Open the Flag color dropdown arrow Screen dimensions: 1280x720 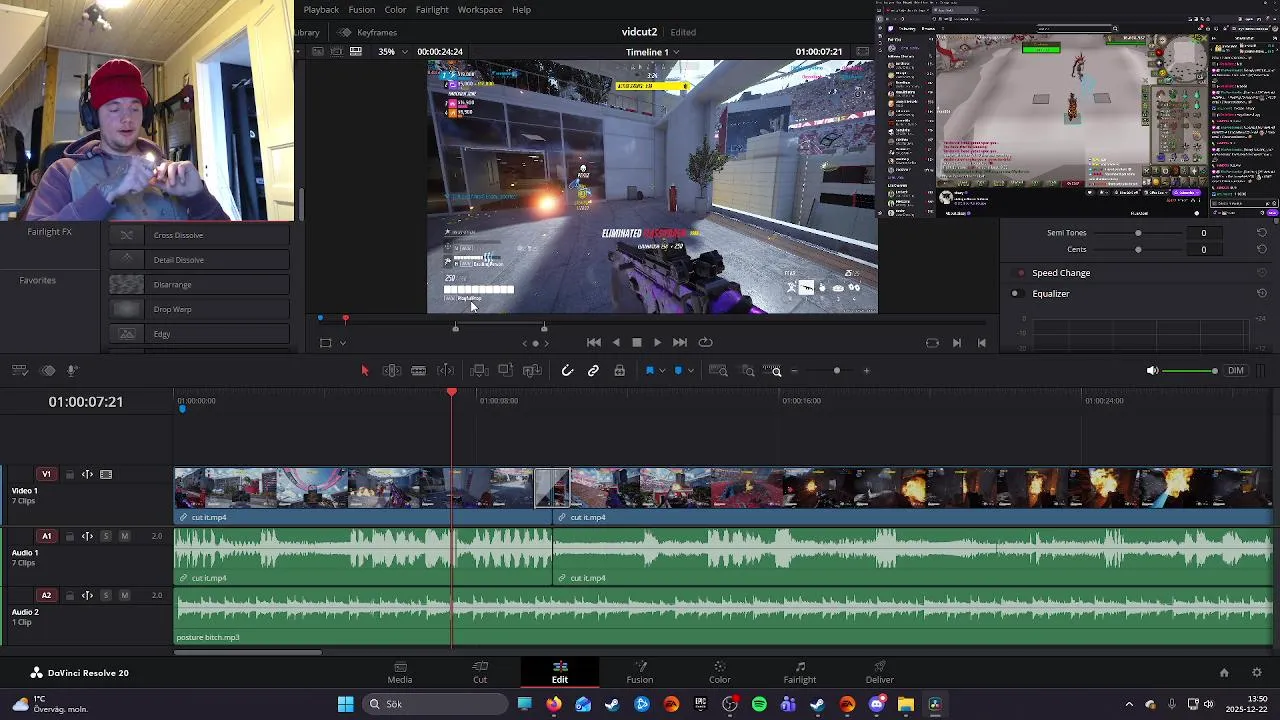pyautogui.click(x=661, y=371)
